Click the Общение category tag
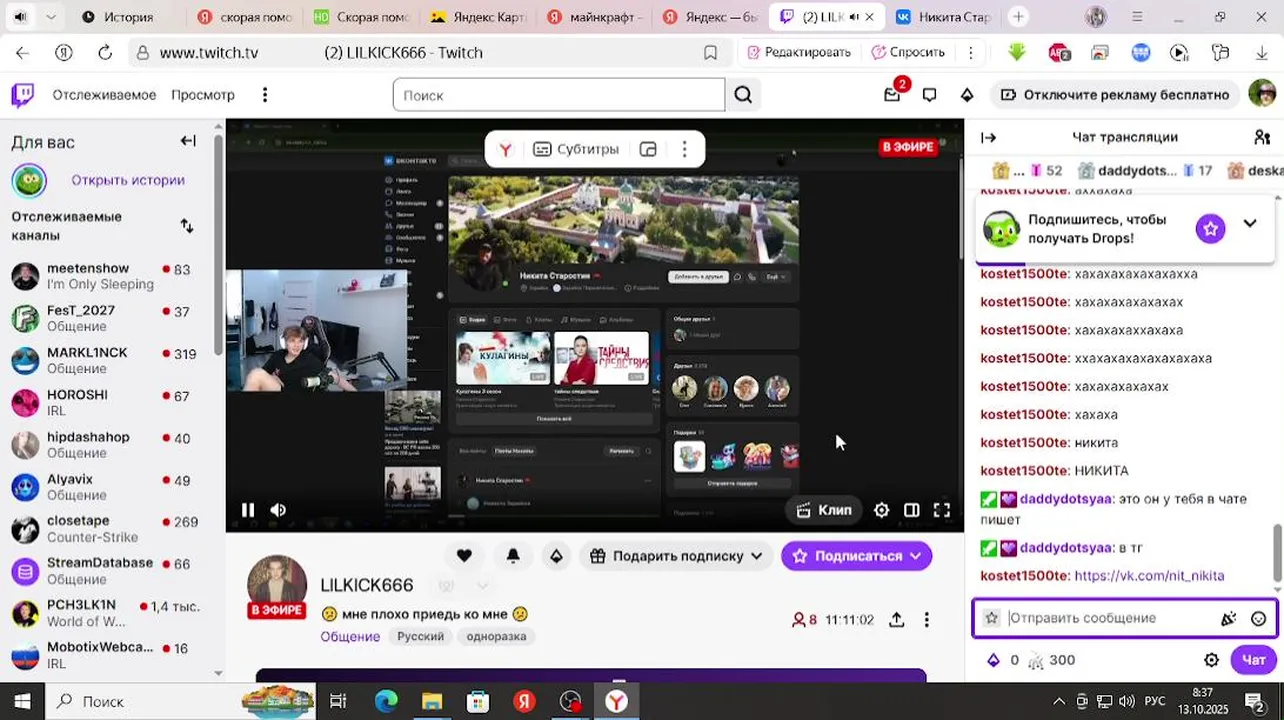This screenshot has height=720, width=1284. (350, 637)
